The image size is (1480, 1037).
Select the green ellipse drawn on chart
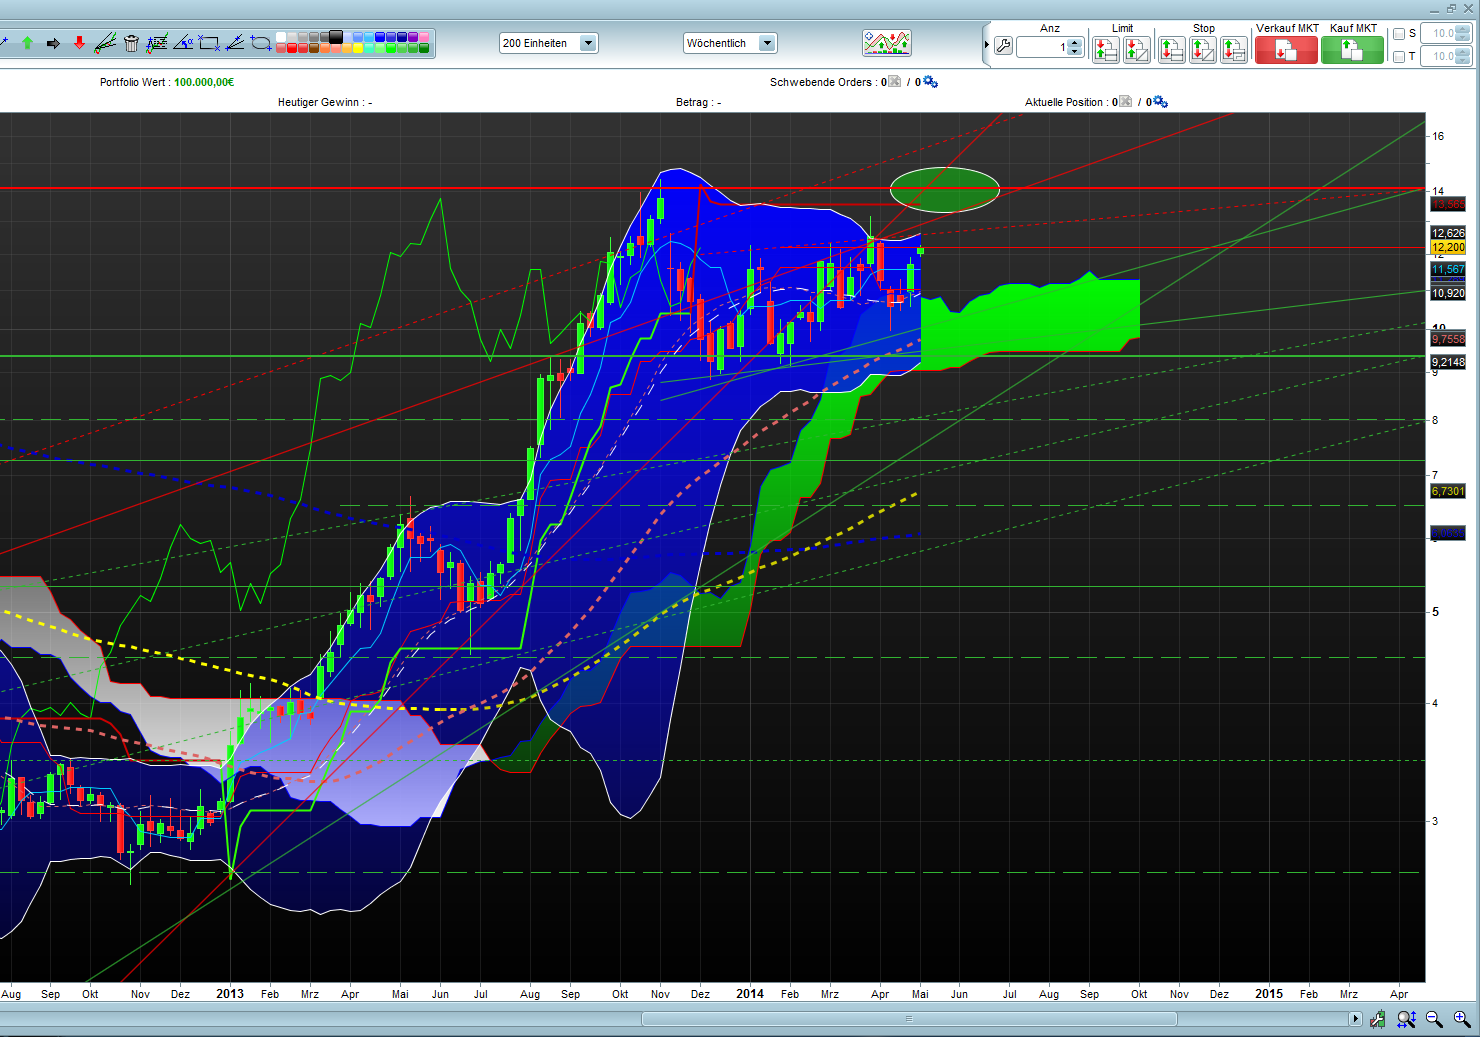(944, 189)
